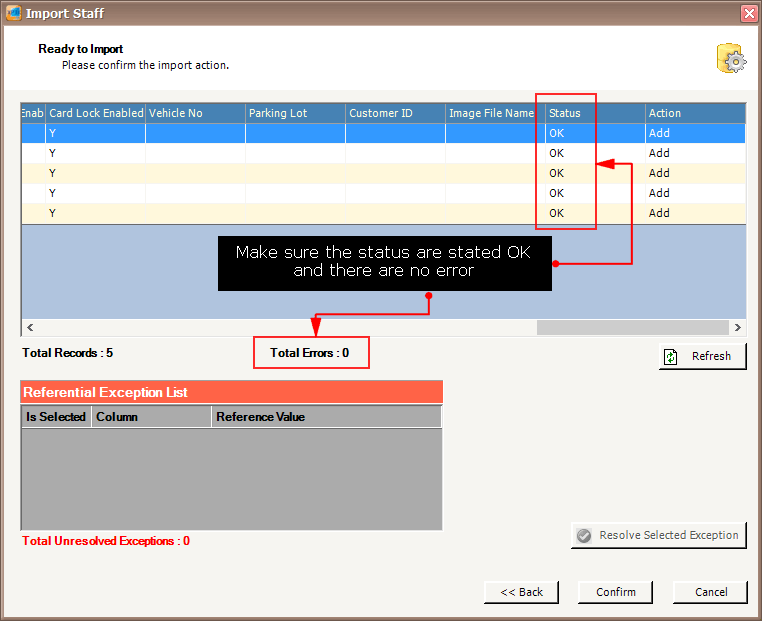
Task: Click the Reference Value column header
Action: pos(325,416)
